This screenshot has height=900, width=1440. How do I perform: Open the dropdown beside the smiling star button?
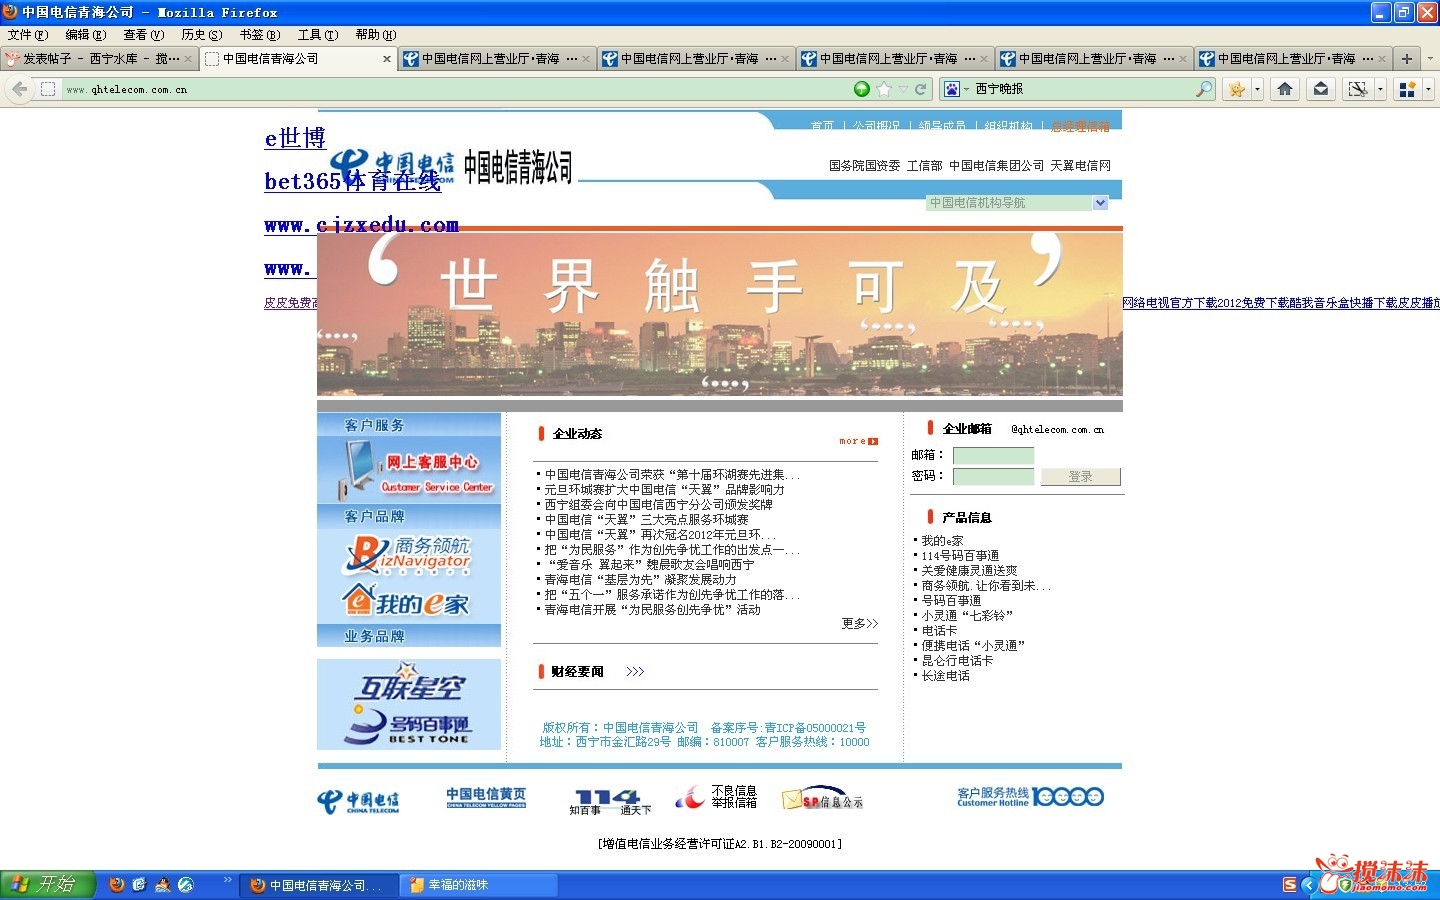[x=1258, y=89]
